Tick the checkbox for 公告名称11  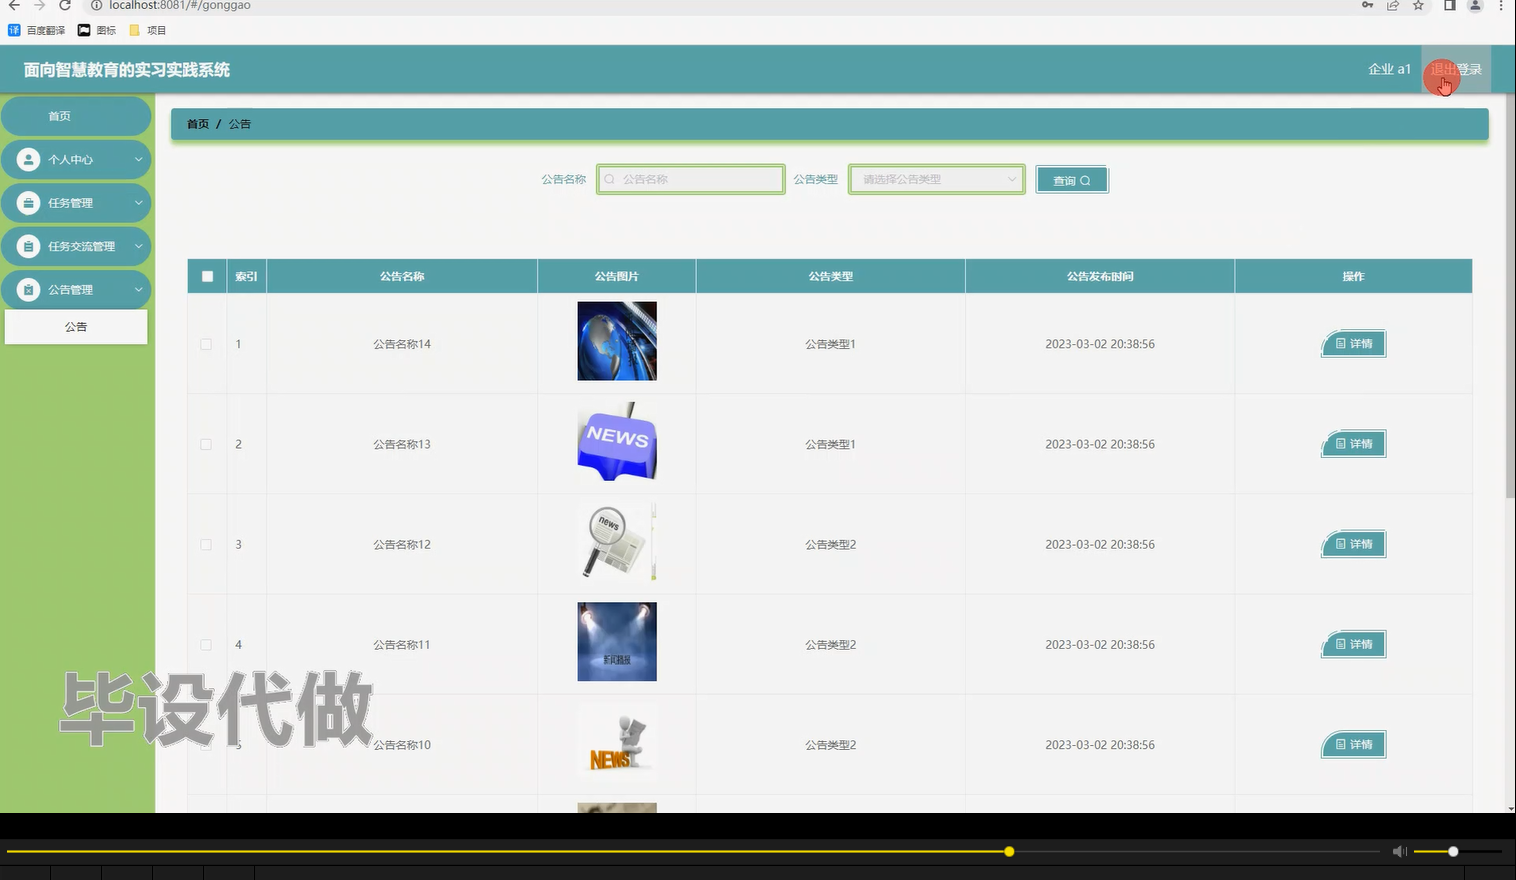click(206, 645)
